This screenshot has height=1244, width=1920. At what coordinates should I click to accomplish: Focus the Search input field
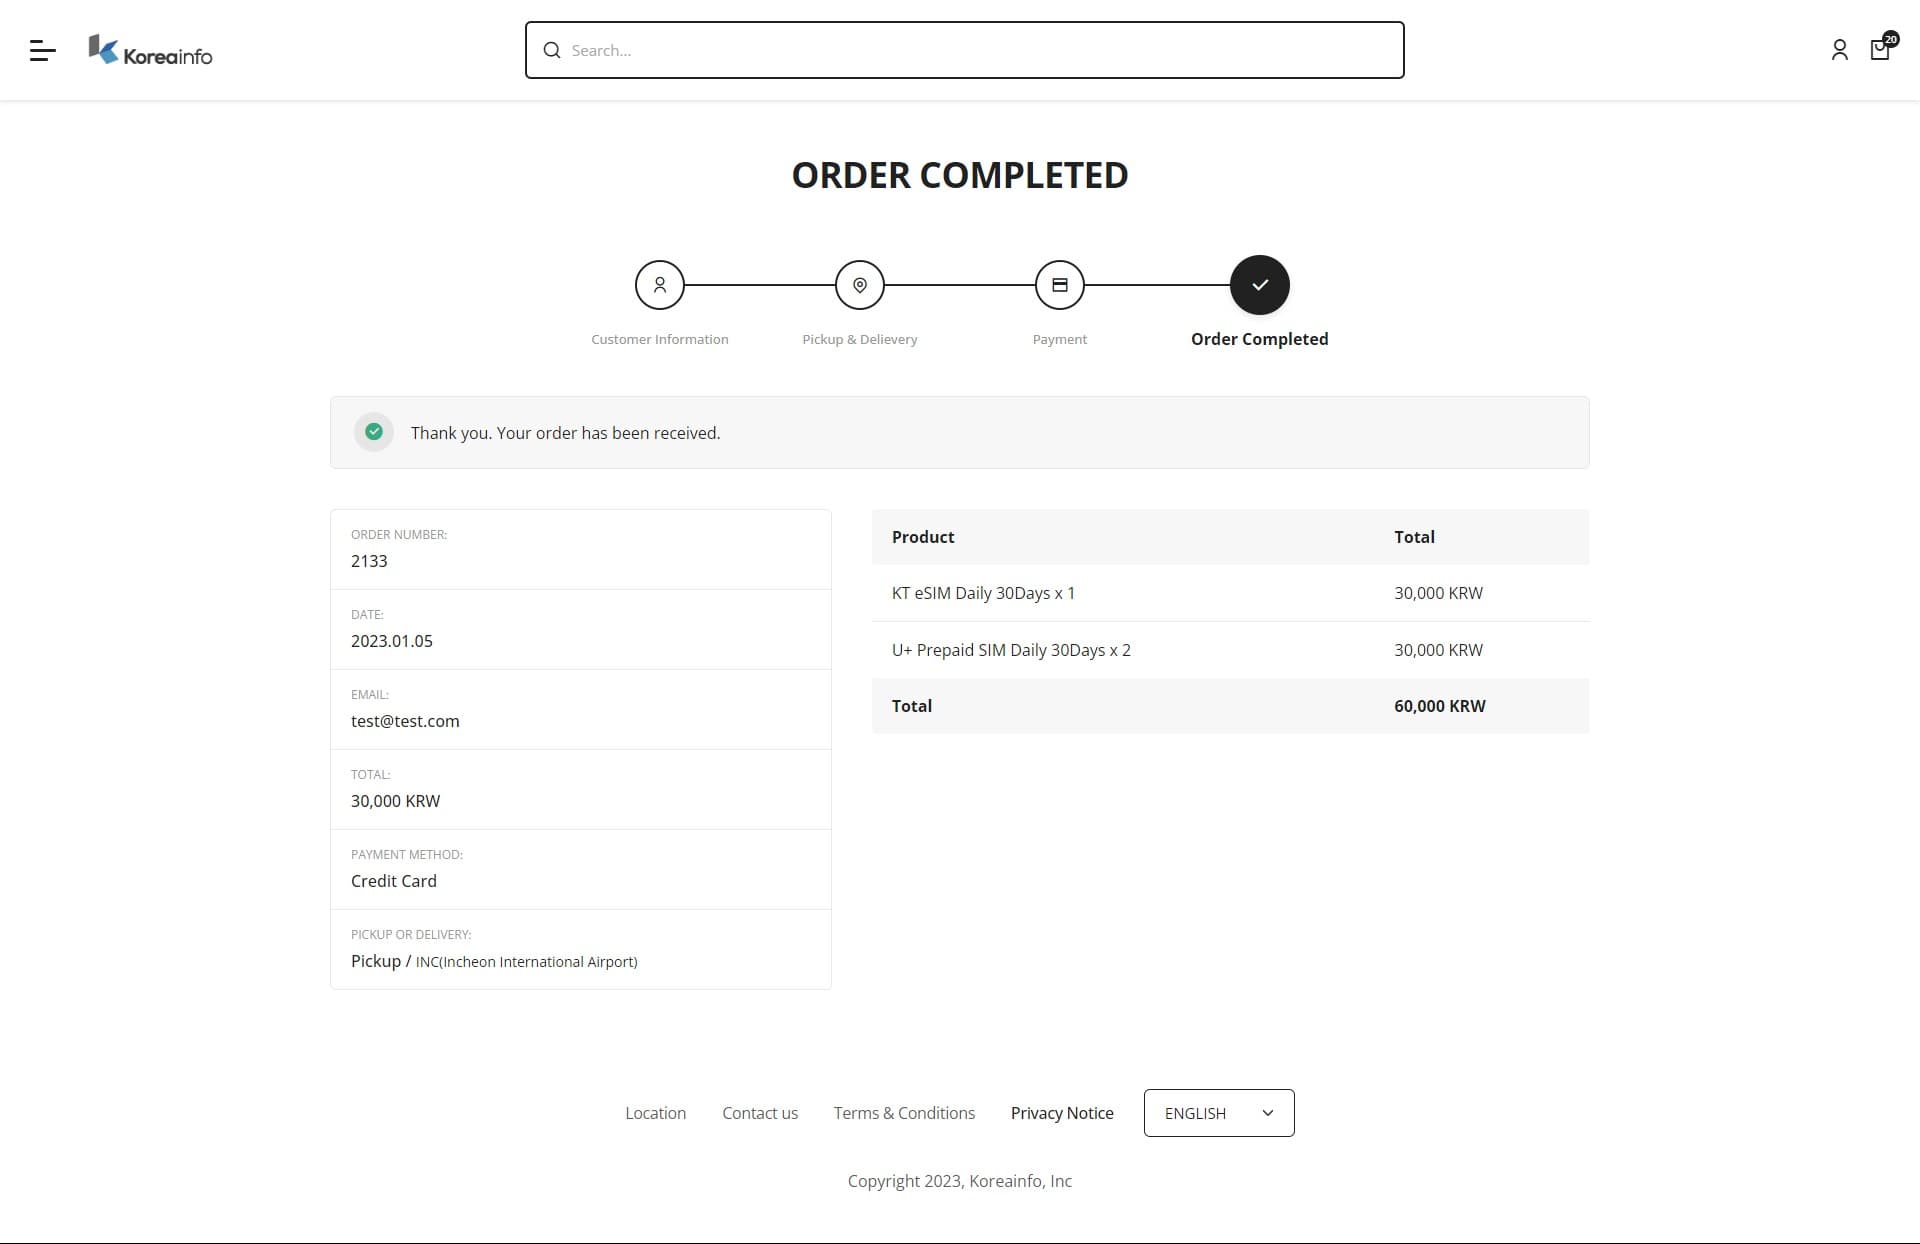pyautogui.click(x=964, y=50)
